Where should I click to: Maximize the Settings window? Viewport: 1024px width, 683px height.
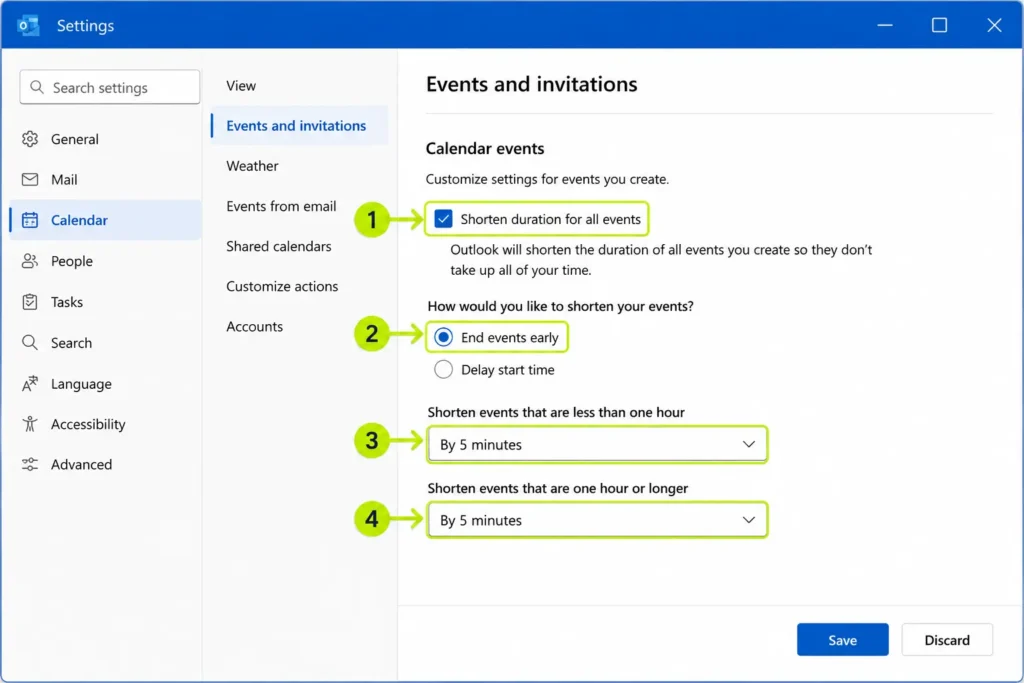pos(939,25)
